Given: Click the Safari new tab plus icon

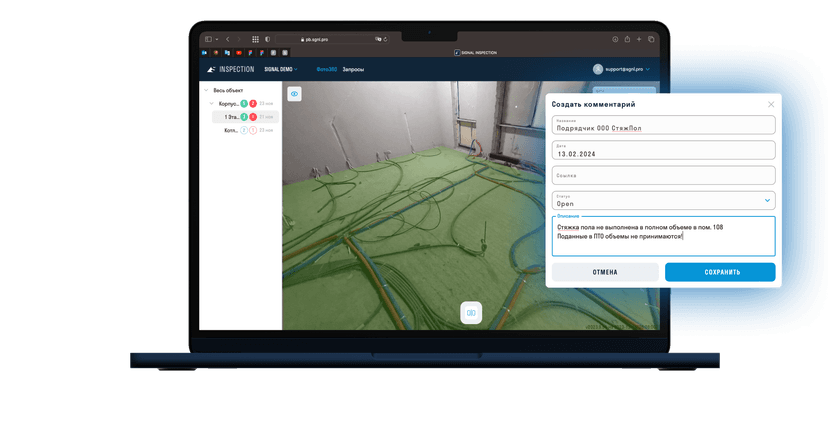Looking at the screenshot, I should 639,39.
